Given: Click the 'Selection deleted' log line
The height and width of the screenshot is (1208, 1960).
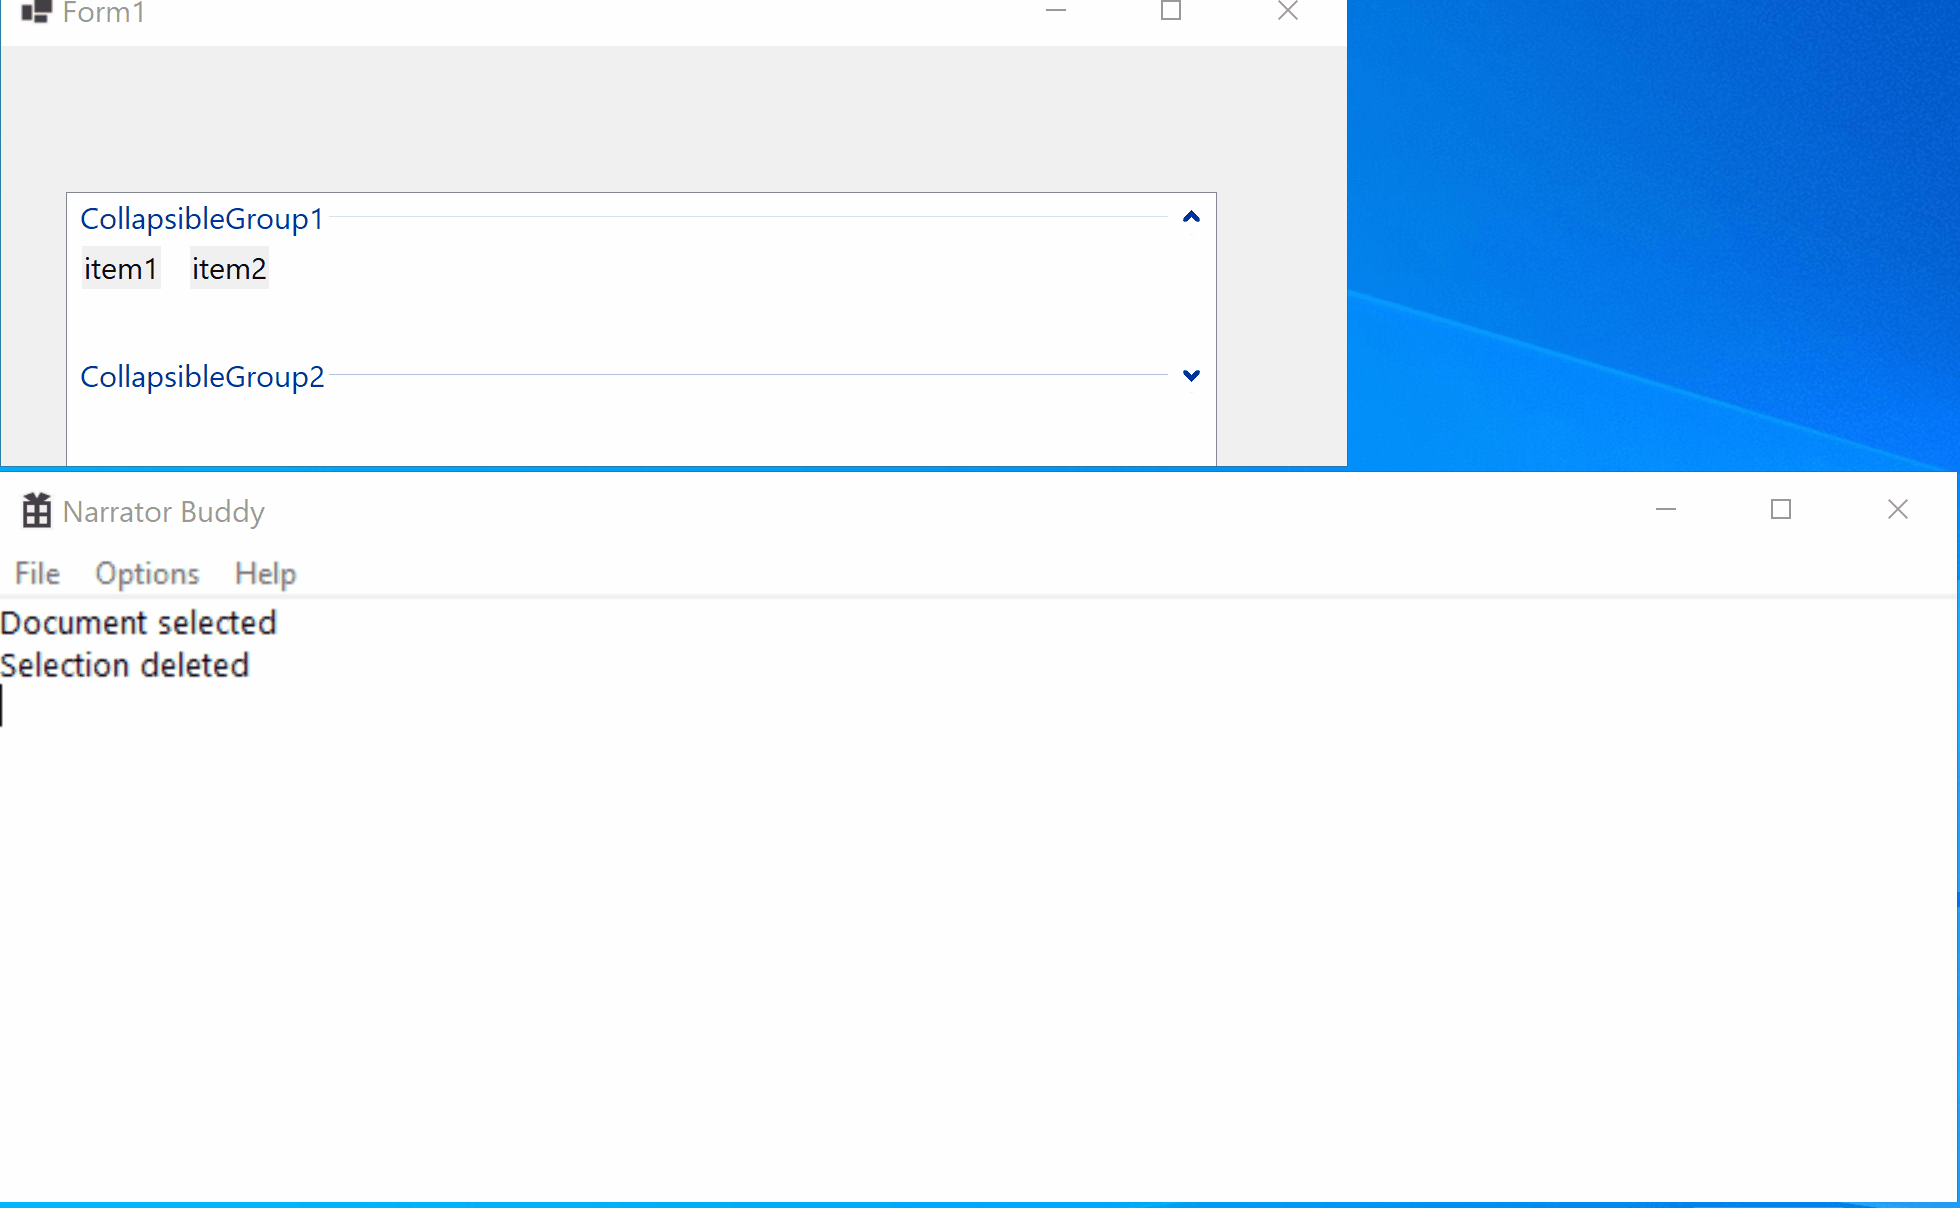Looking at the screenshot, I should click(124, 664).
